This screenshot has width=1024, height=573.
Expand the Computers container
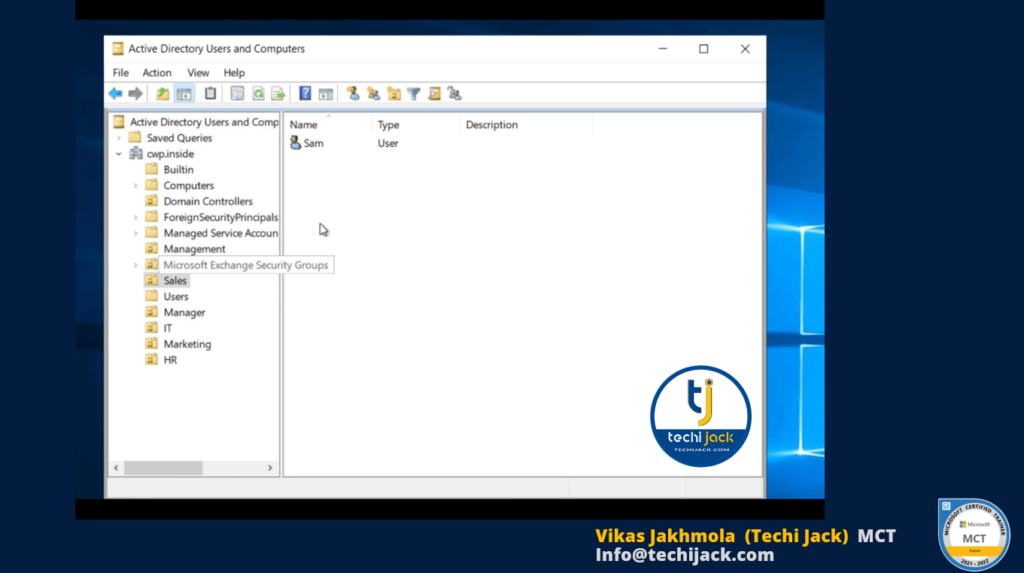[135, 186]
